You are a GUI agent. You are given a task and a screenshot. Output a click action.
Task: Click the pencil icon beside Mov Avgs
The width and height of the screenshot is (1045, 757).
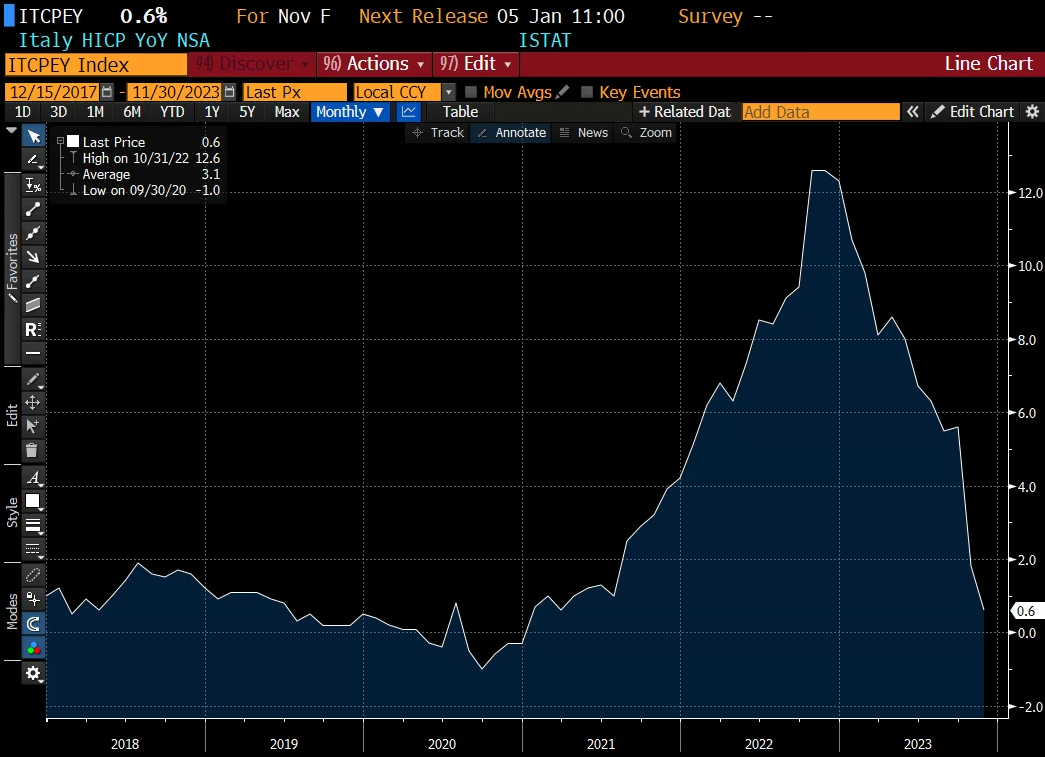coord(562,91)
